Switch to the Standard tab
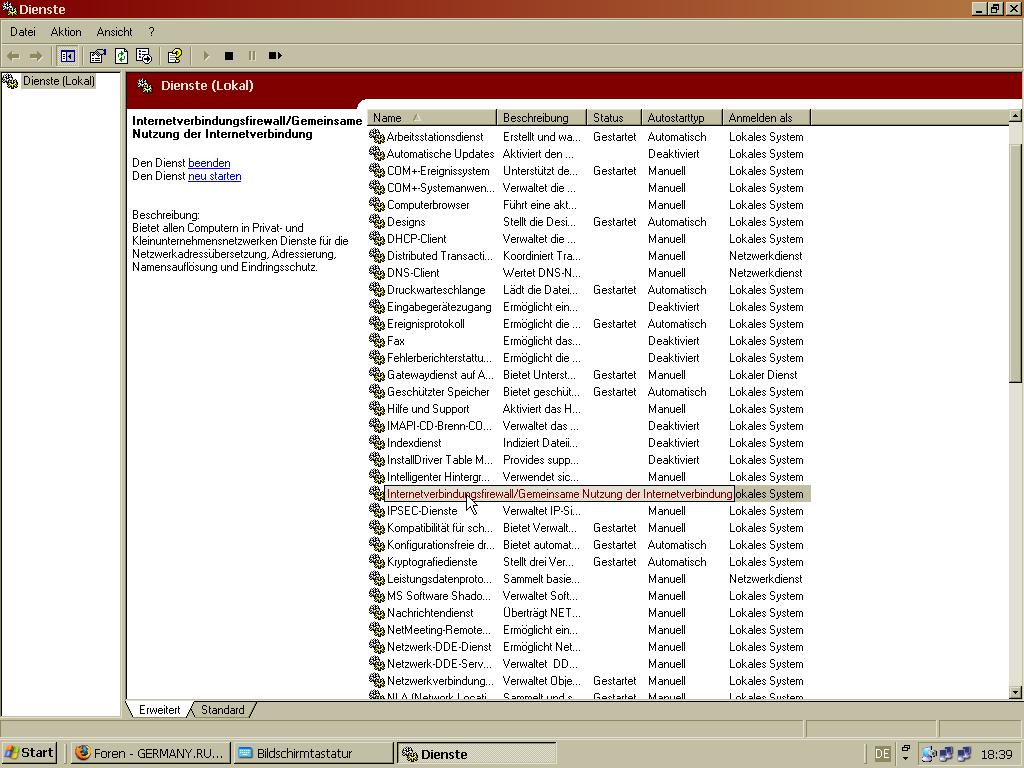Viewport: 1024px width, 768px height. pyautogui.click(x=222, y=710)
